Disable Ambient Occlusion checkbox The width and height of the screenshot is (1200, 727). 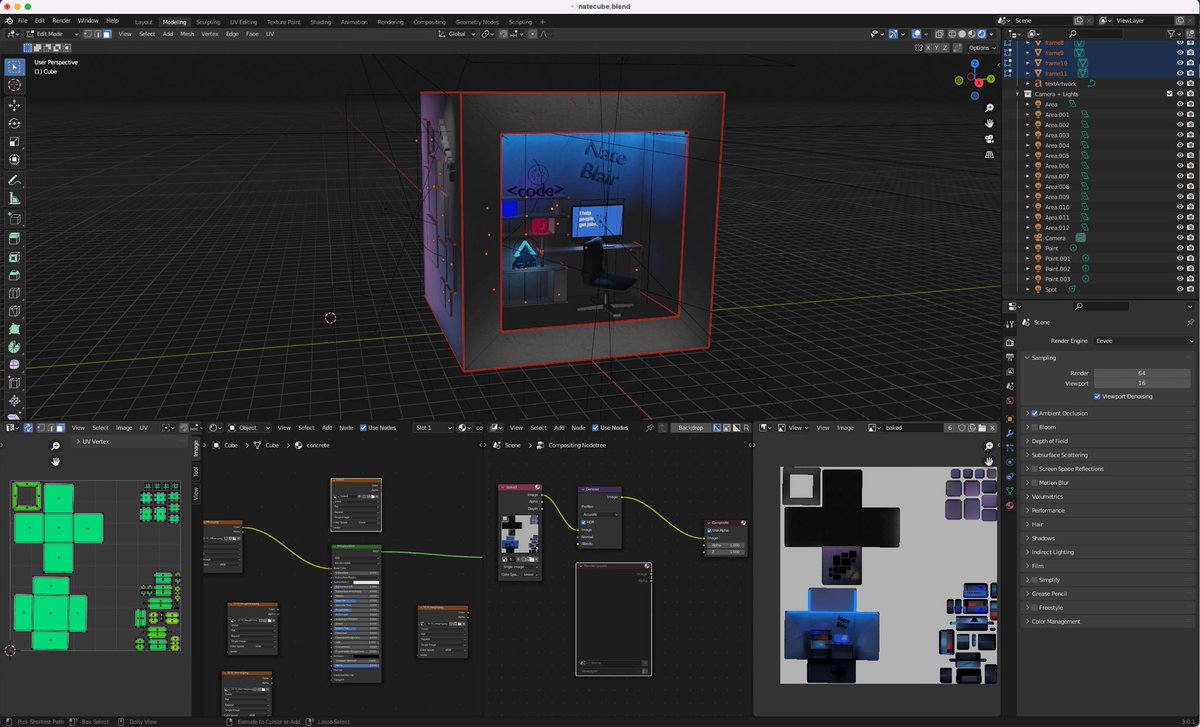click(x=1035, y=413)
